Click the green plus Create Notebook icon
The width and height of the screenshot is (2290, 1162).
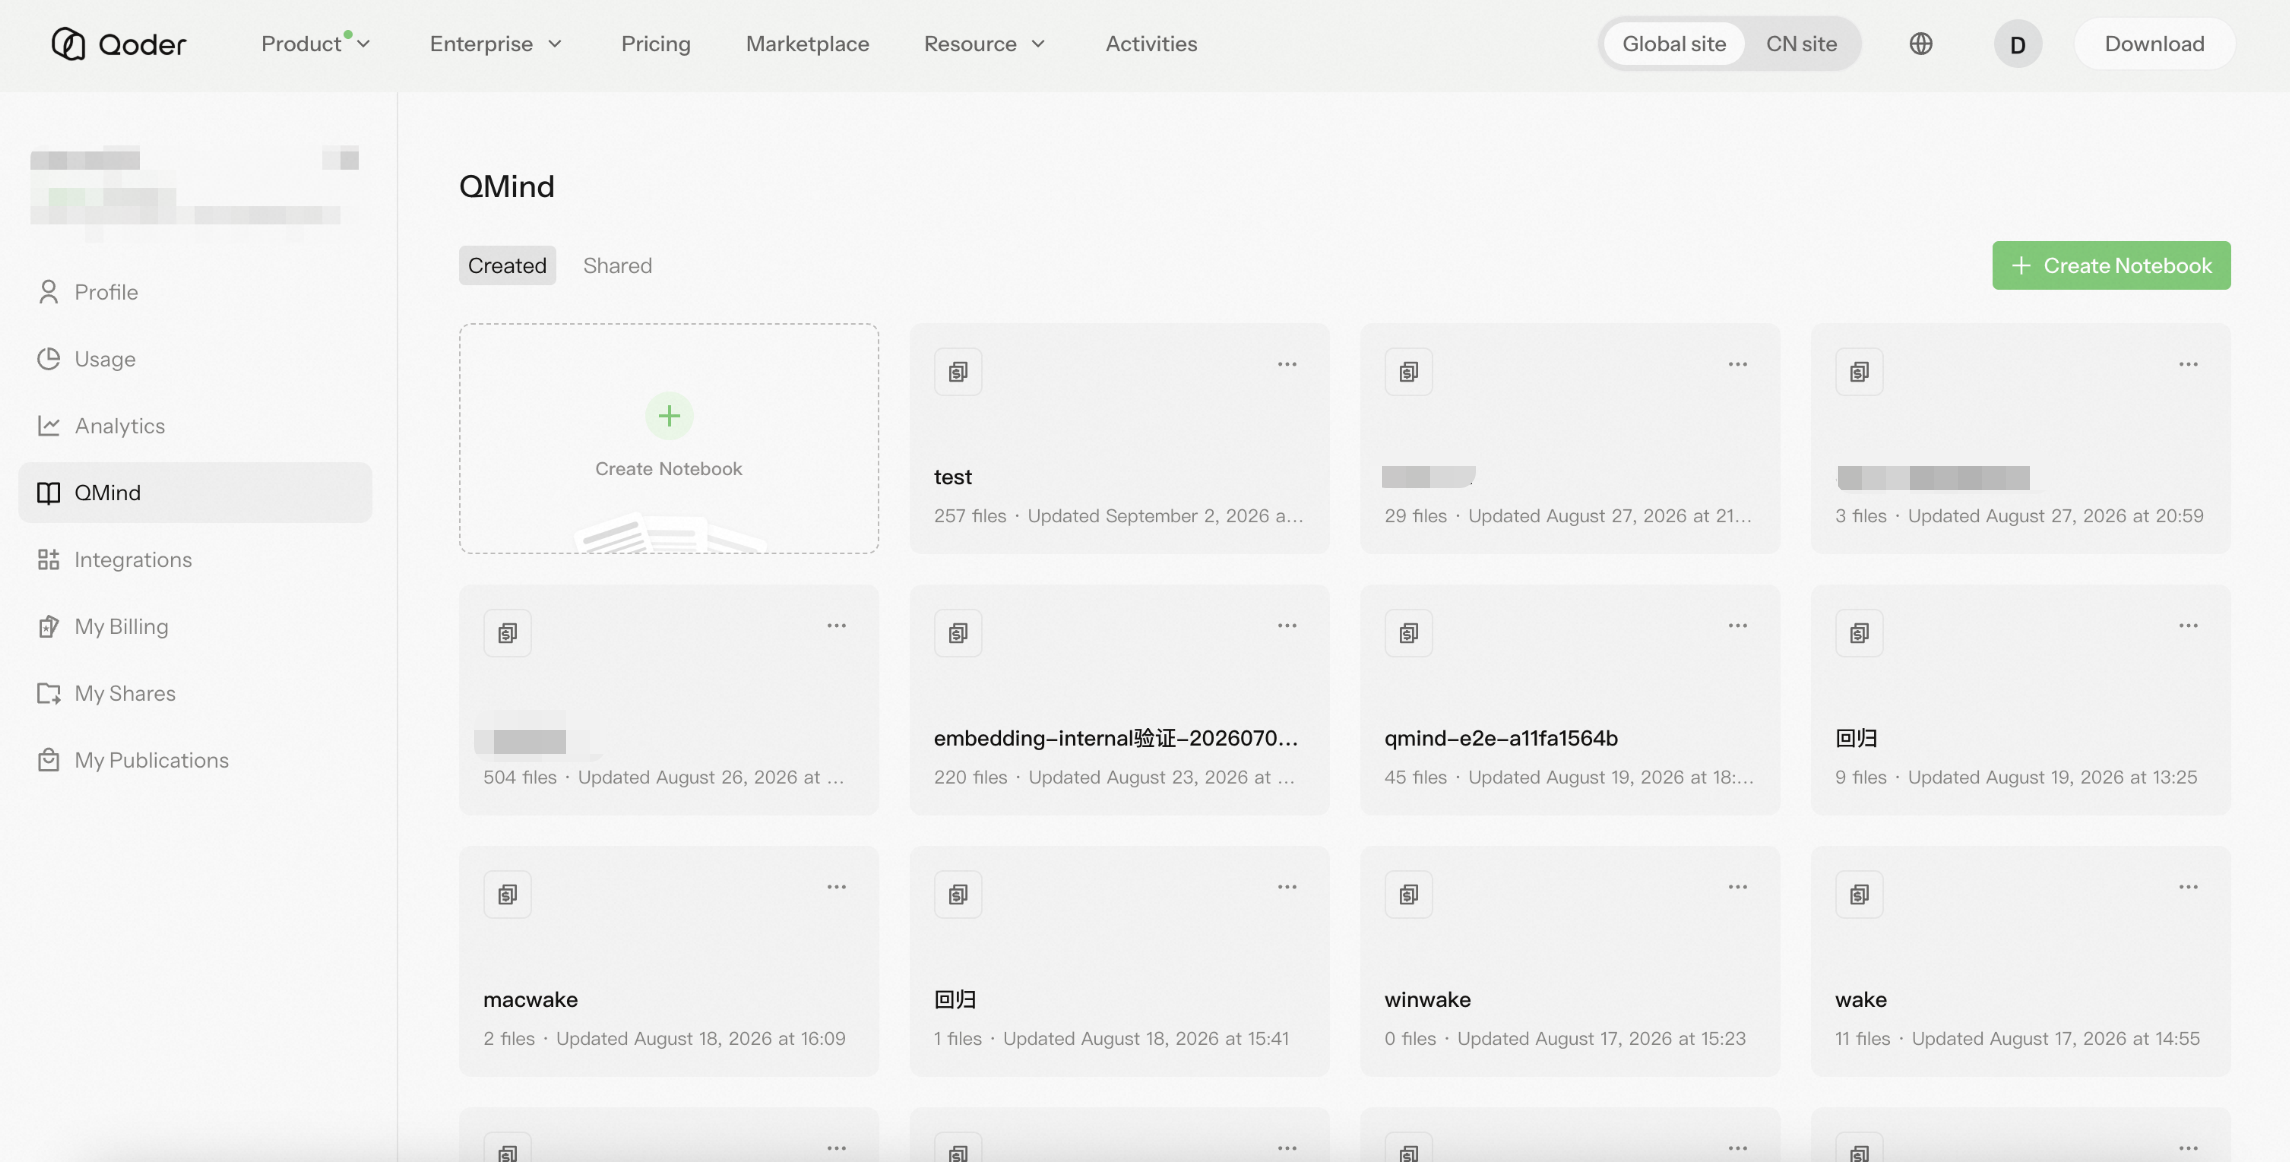669,416
